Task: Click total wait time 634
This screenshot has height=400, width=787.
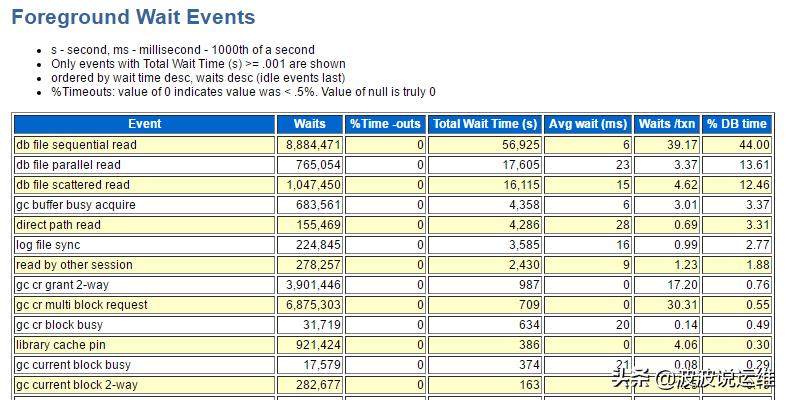Action: [x=529, y=325]
